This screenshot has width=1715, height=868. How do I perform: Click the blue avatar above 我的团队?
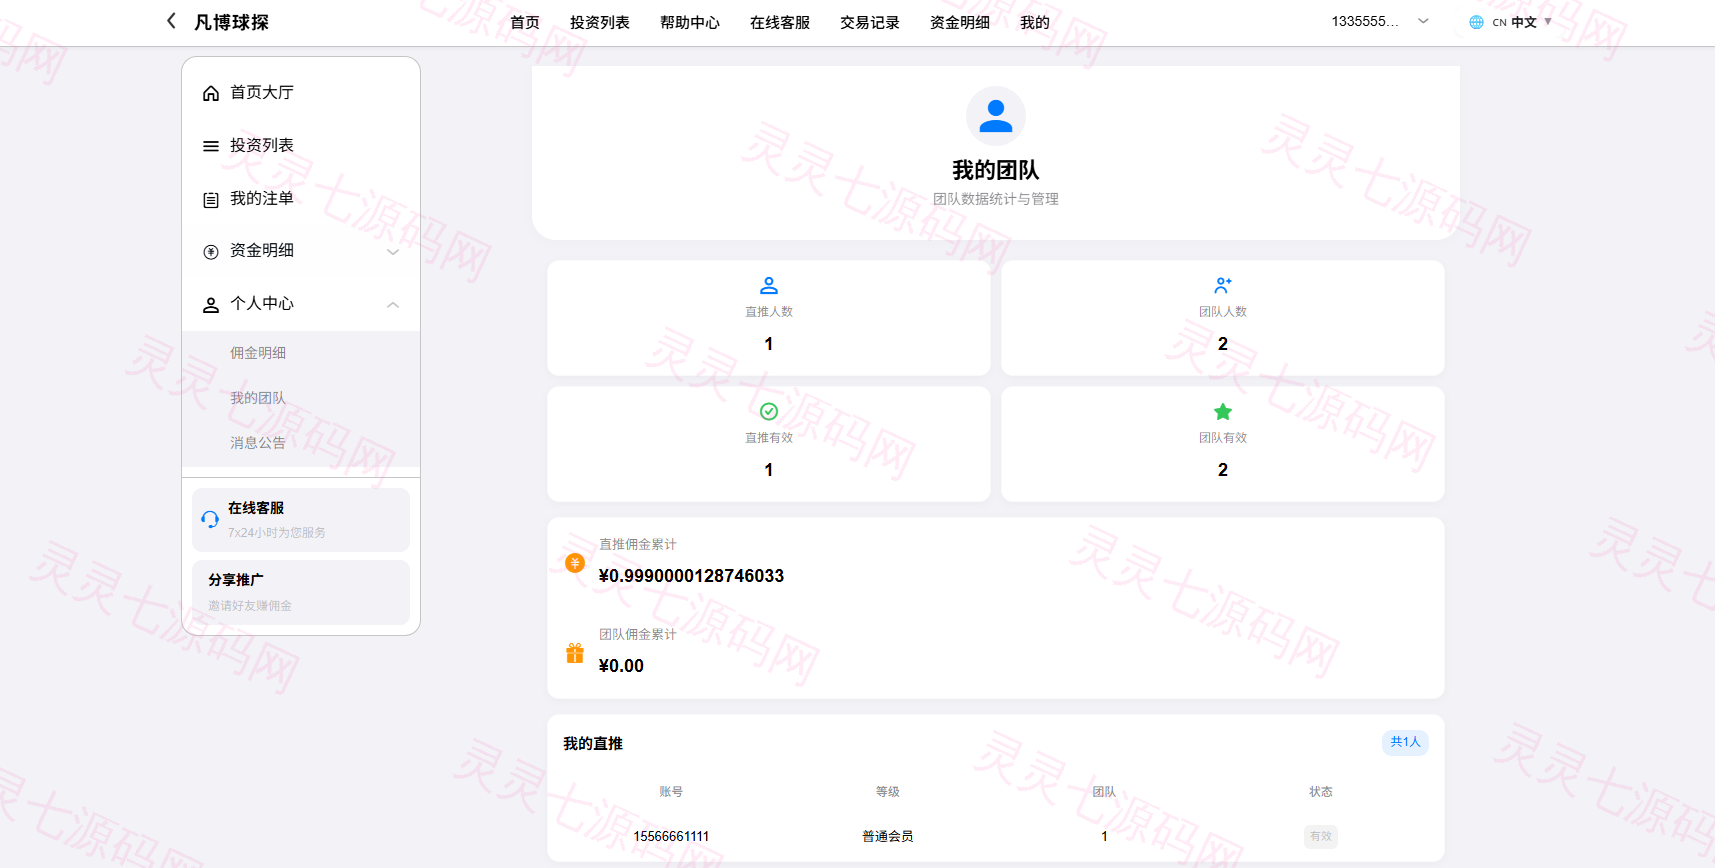[996, 116]
